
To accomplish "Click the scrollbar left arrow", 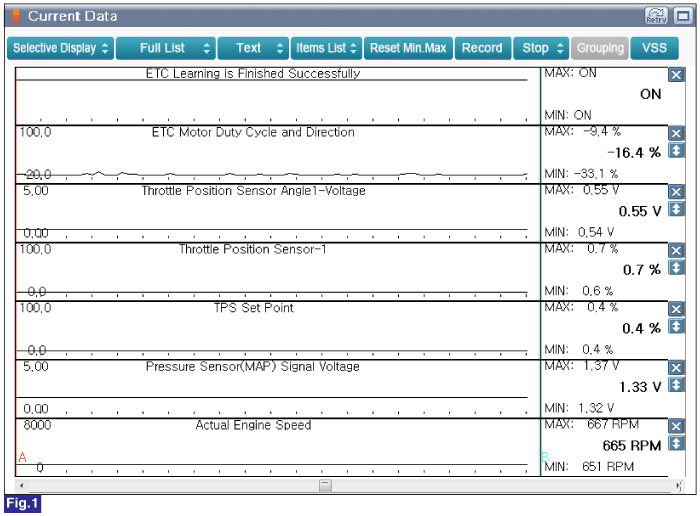I will [x=21, y=485].
